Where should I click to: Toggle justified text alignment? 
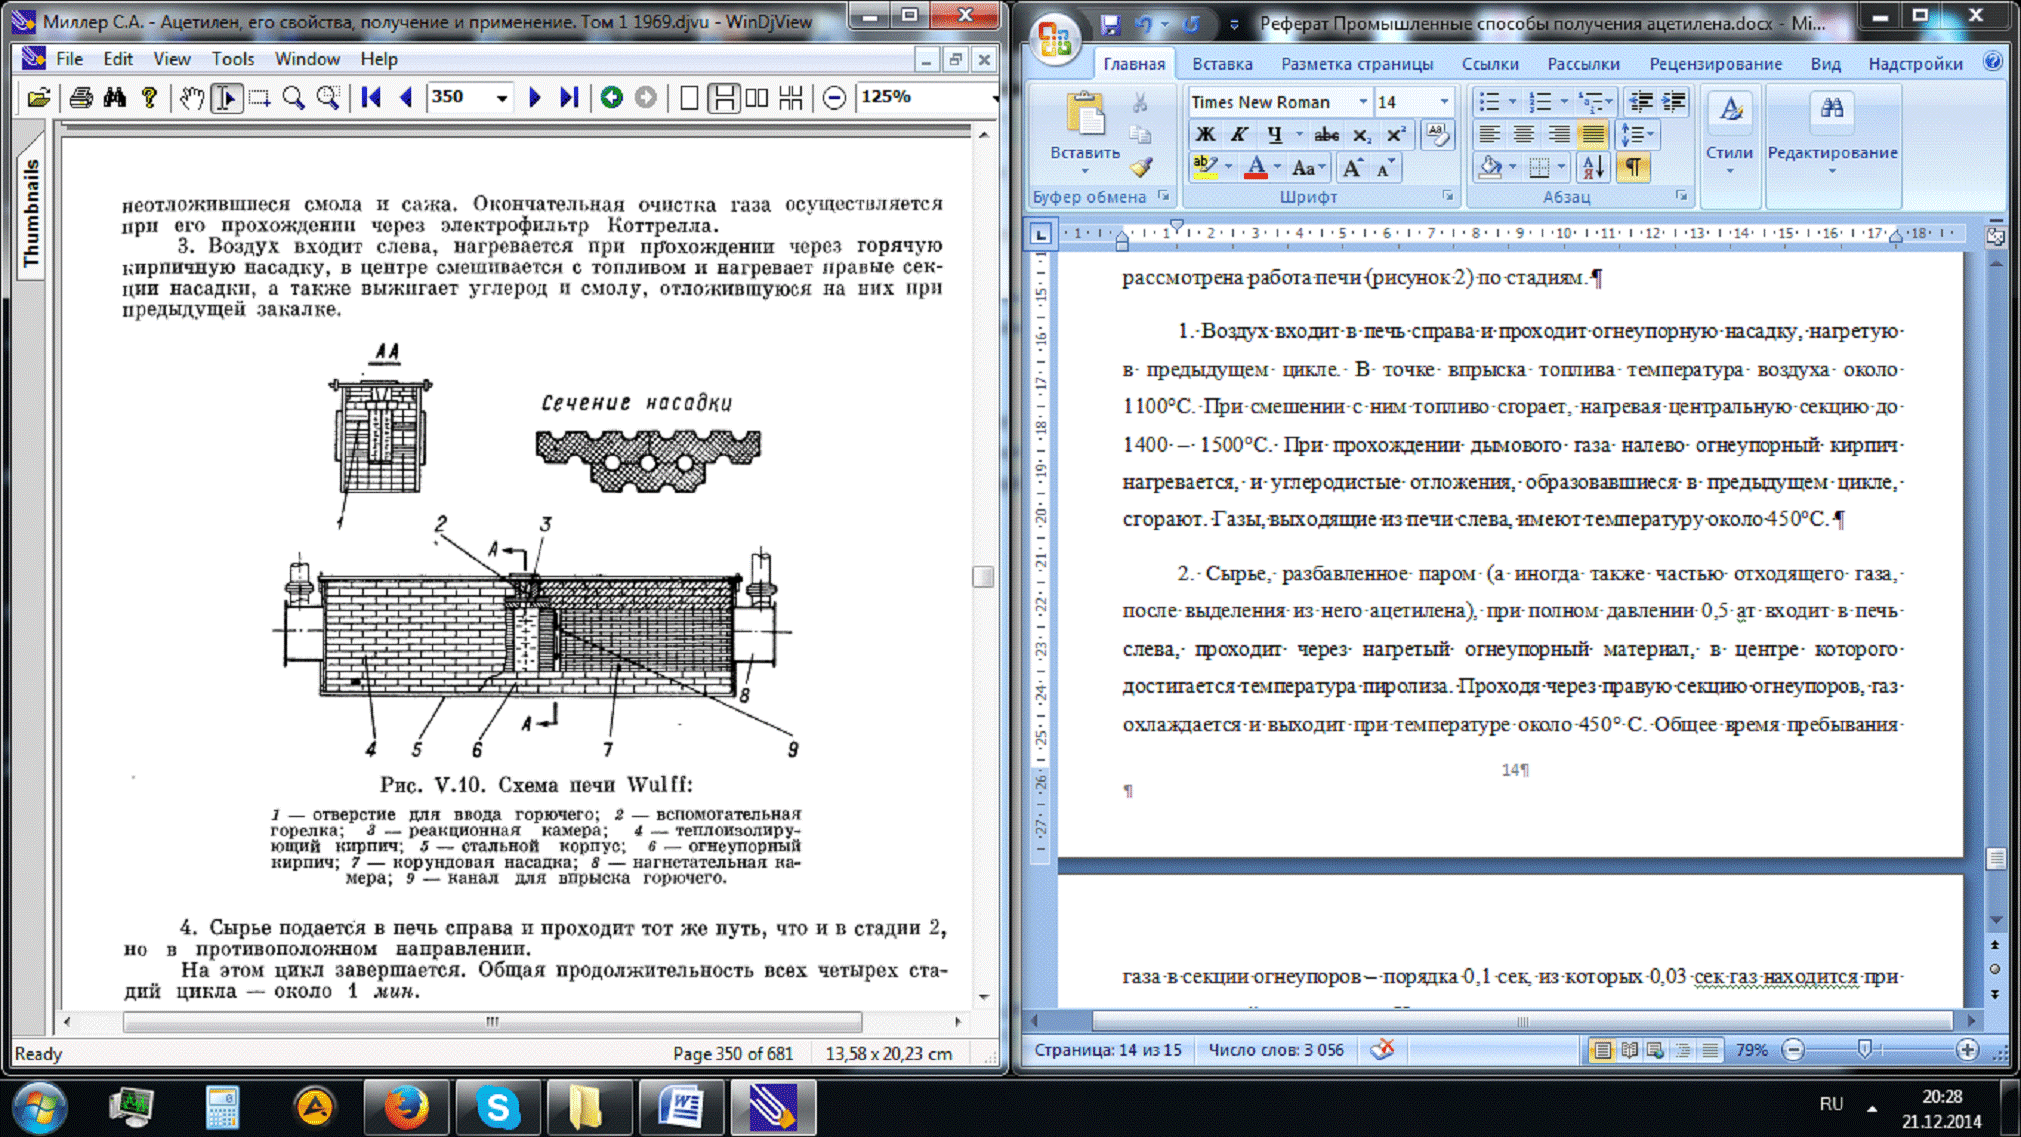pyautogui.click(x=1593, y=134)
